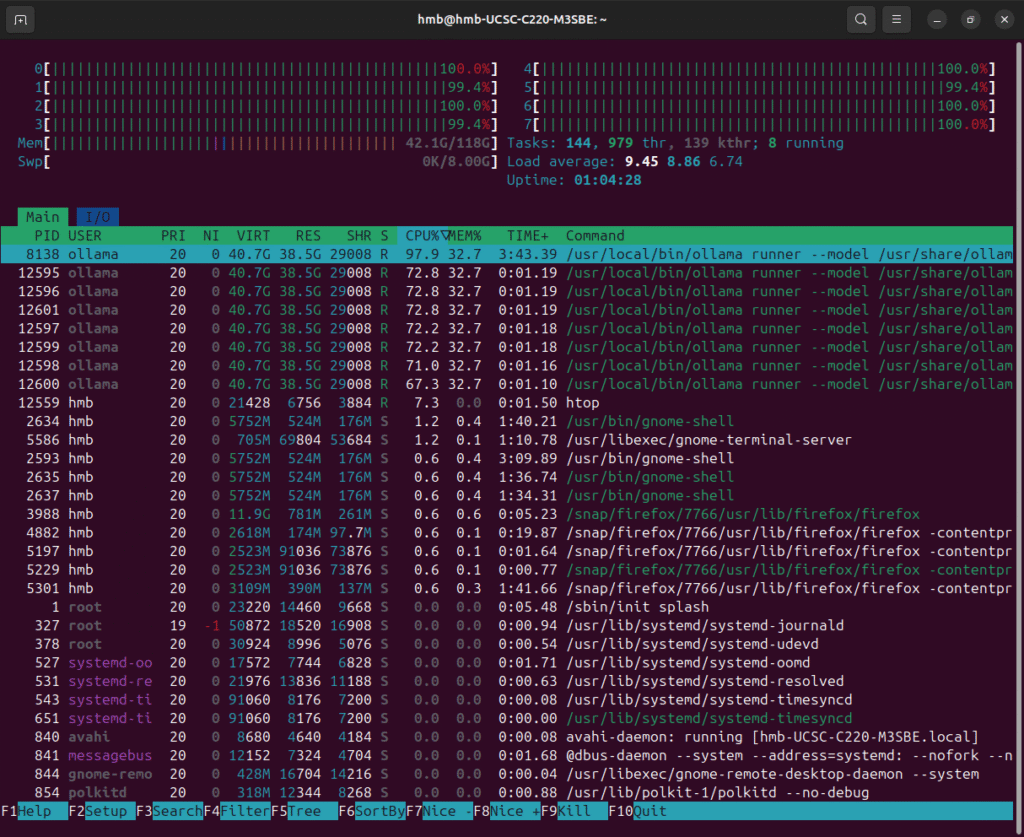Sort by the CPU% column header
The width and height of the screenshot is (1024, 837).
click(426, 236)
